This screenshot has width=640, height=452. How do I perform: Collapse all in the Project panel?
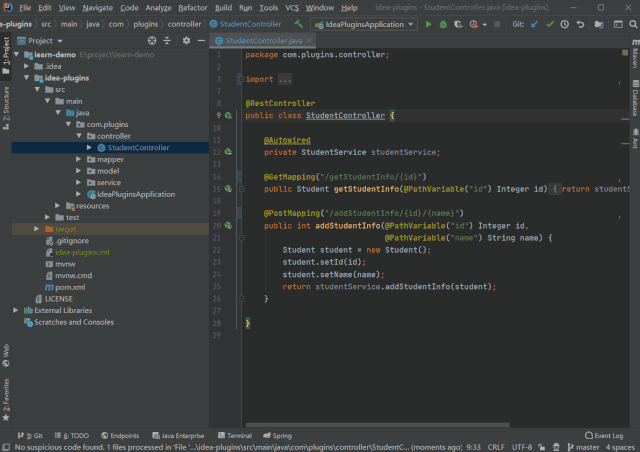pyautogui.click(x=168, y=41)
